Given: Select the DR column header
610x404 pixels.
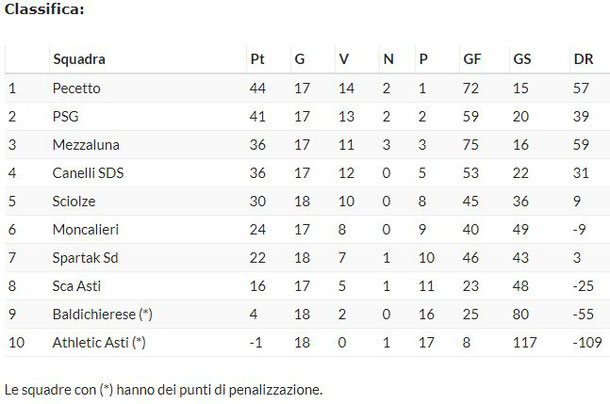Looking at the screenshot, I should coord(583,59).
